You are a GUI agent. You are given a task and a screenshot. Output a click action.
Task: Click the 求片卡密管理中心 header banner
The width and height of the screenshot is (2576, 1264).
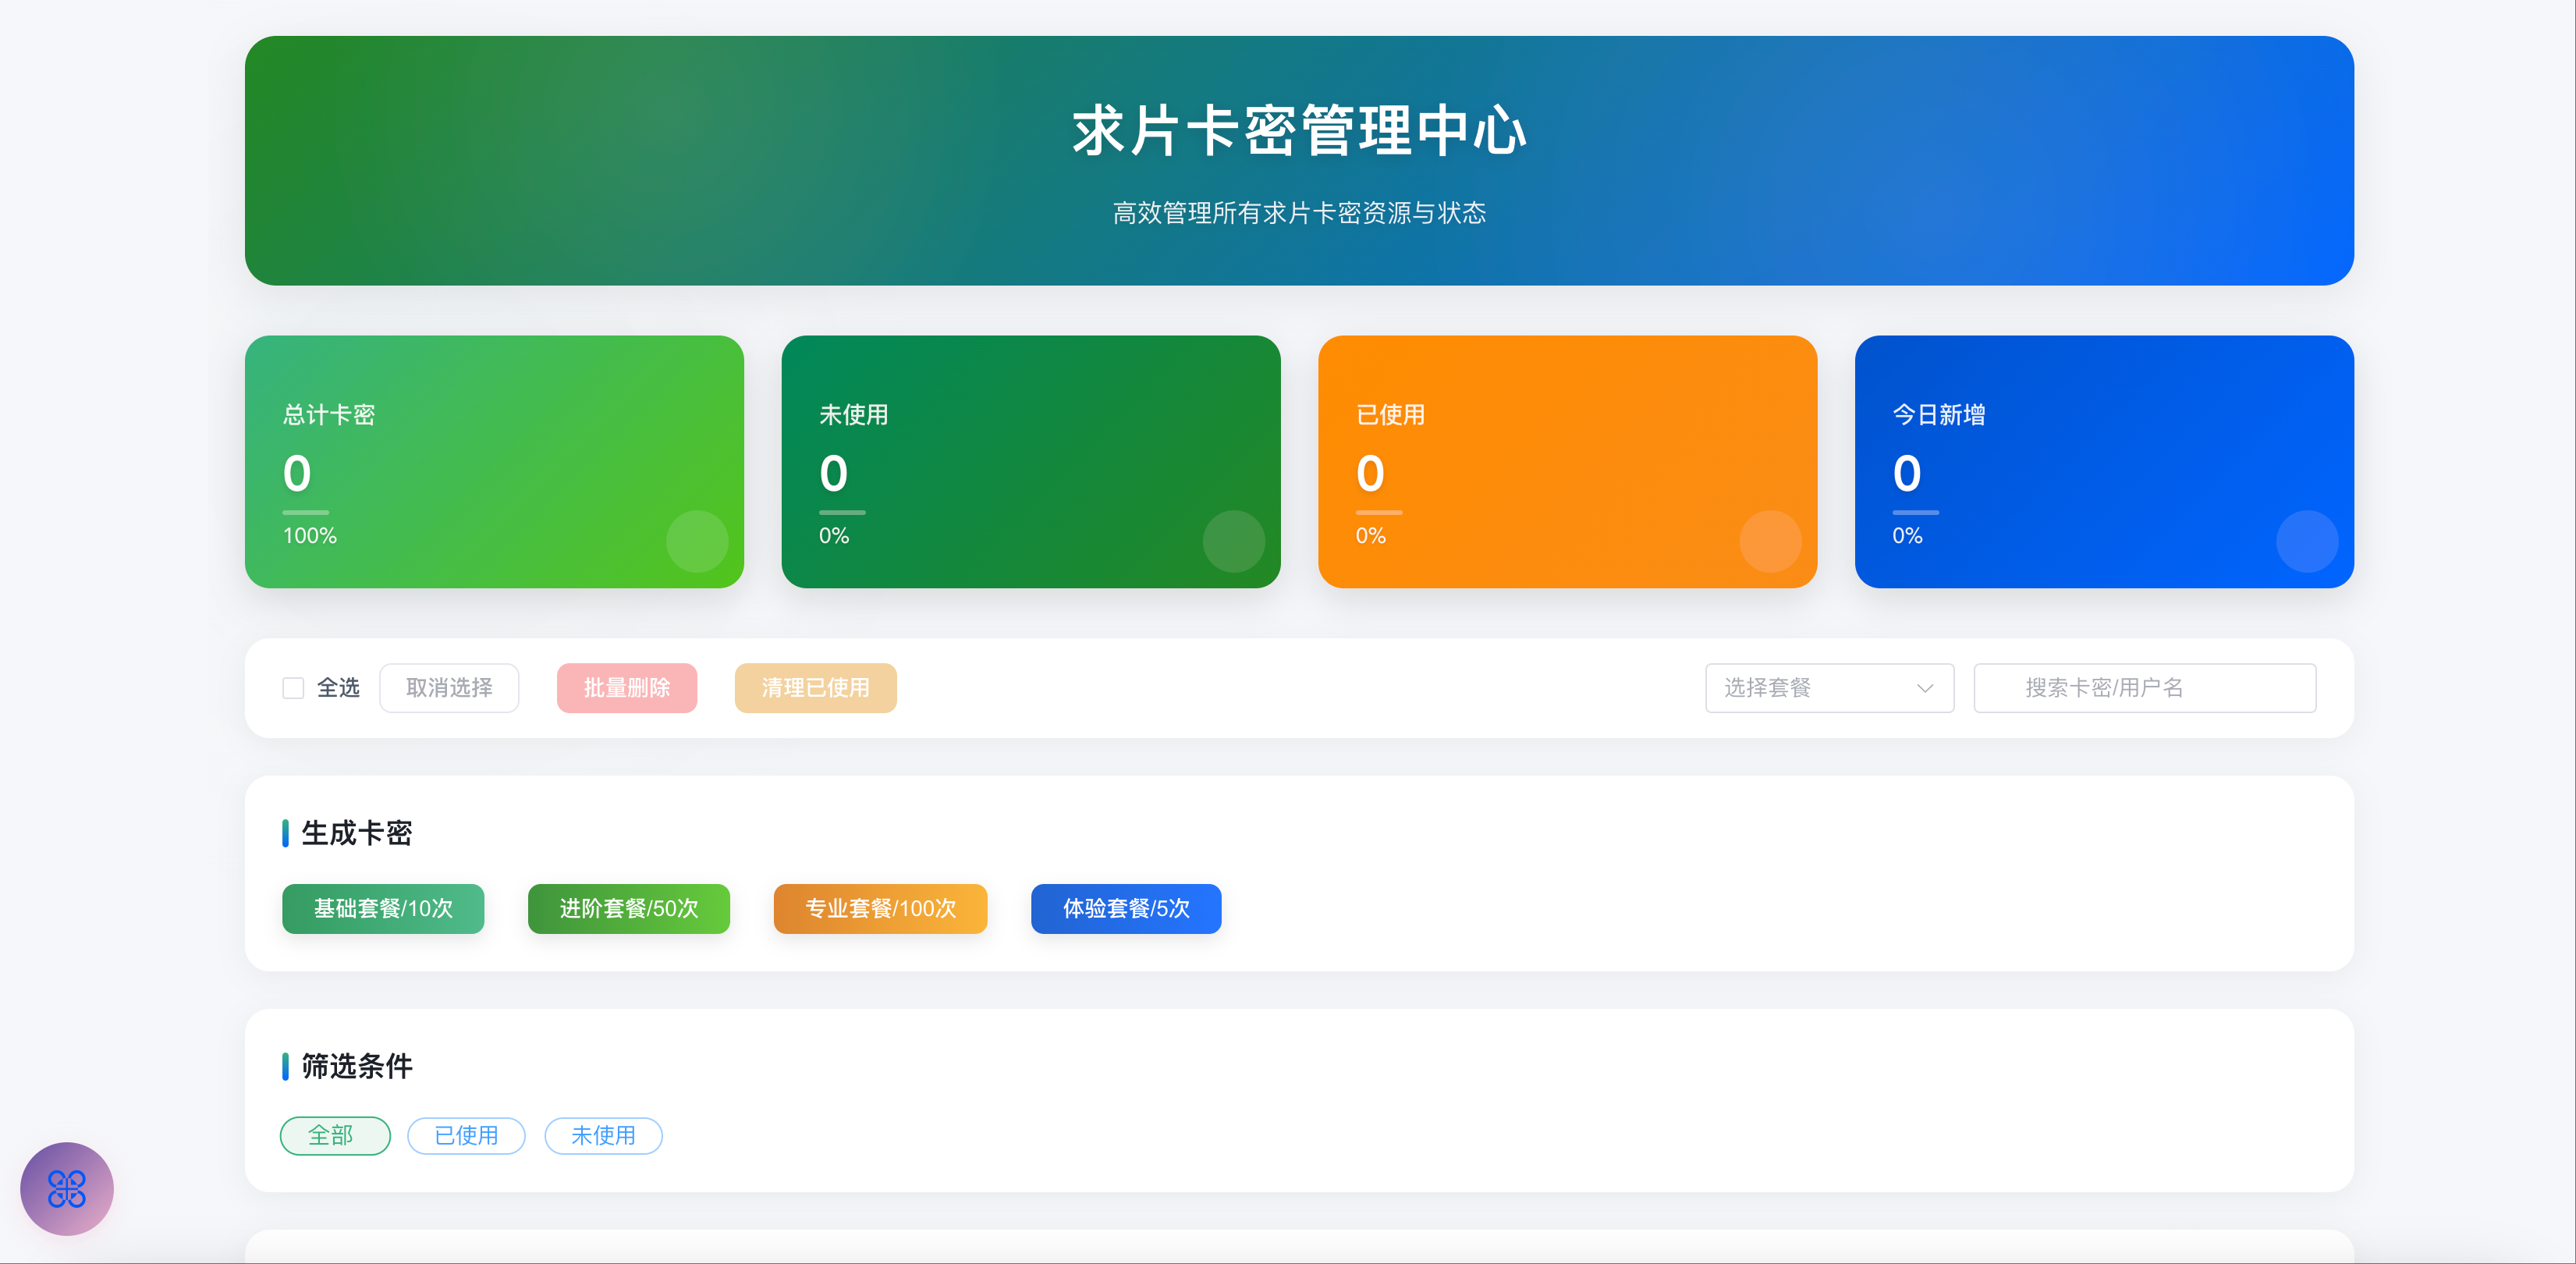1298,160
